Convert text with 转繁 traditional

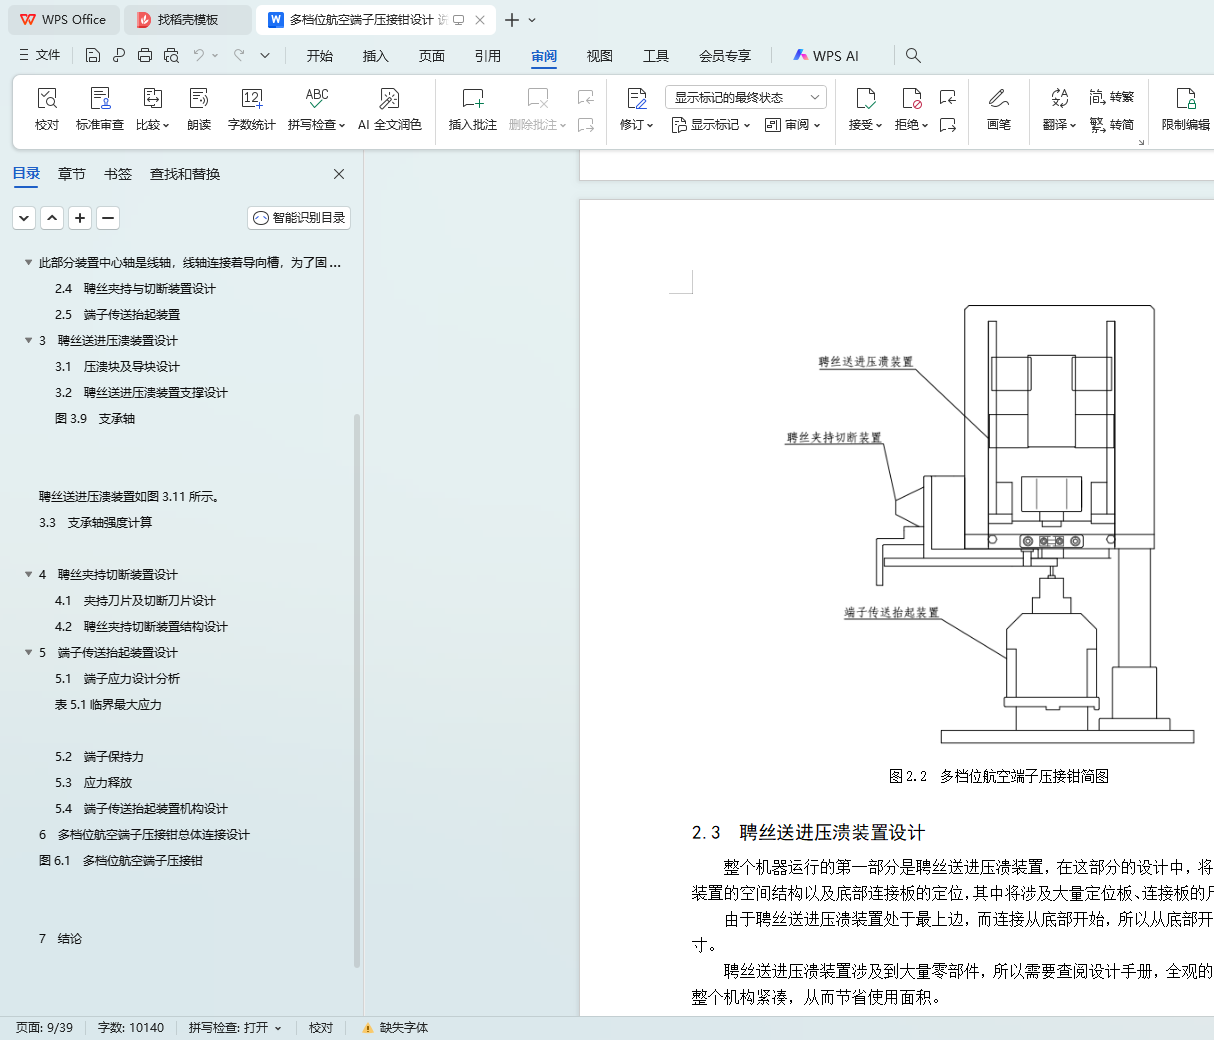(1112, 97)
